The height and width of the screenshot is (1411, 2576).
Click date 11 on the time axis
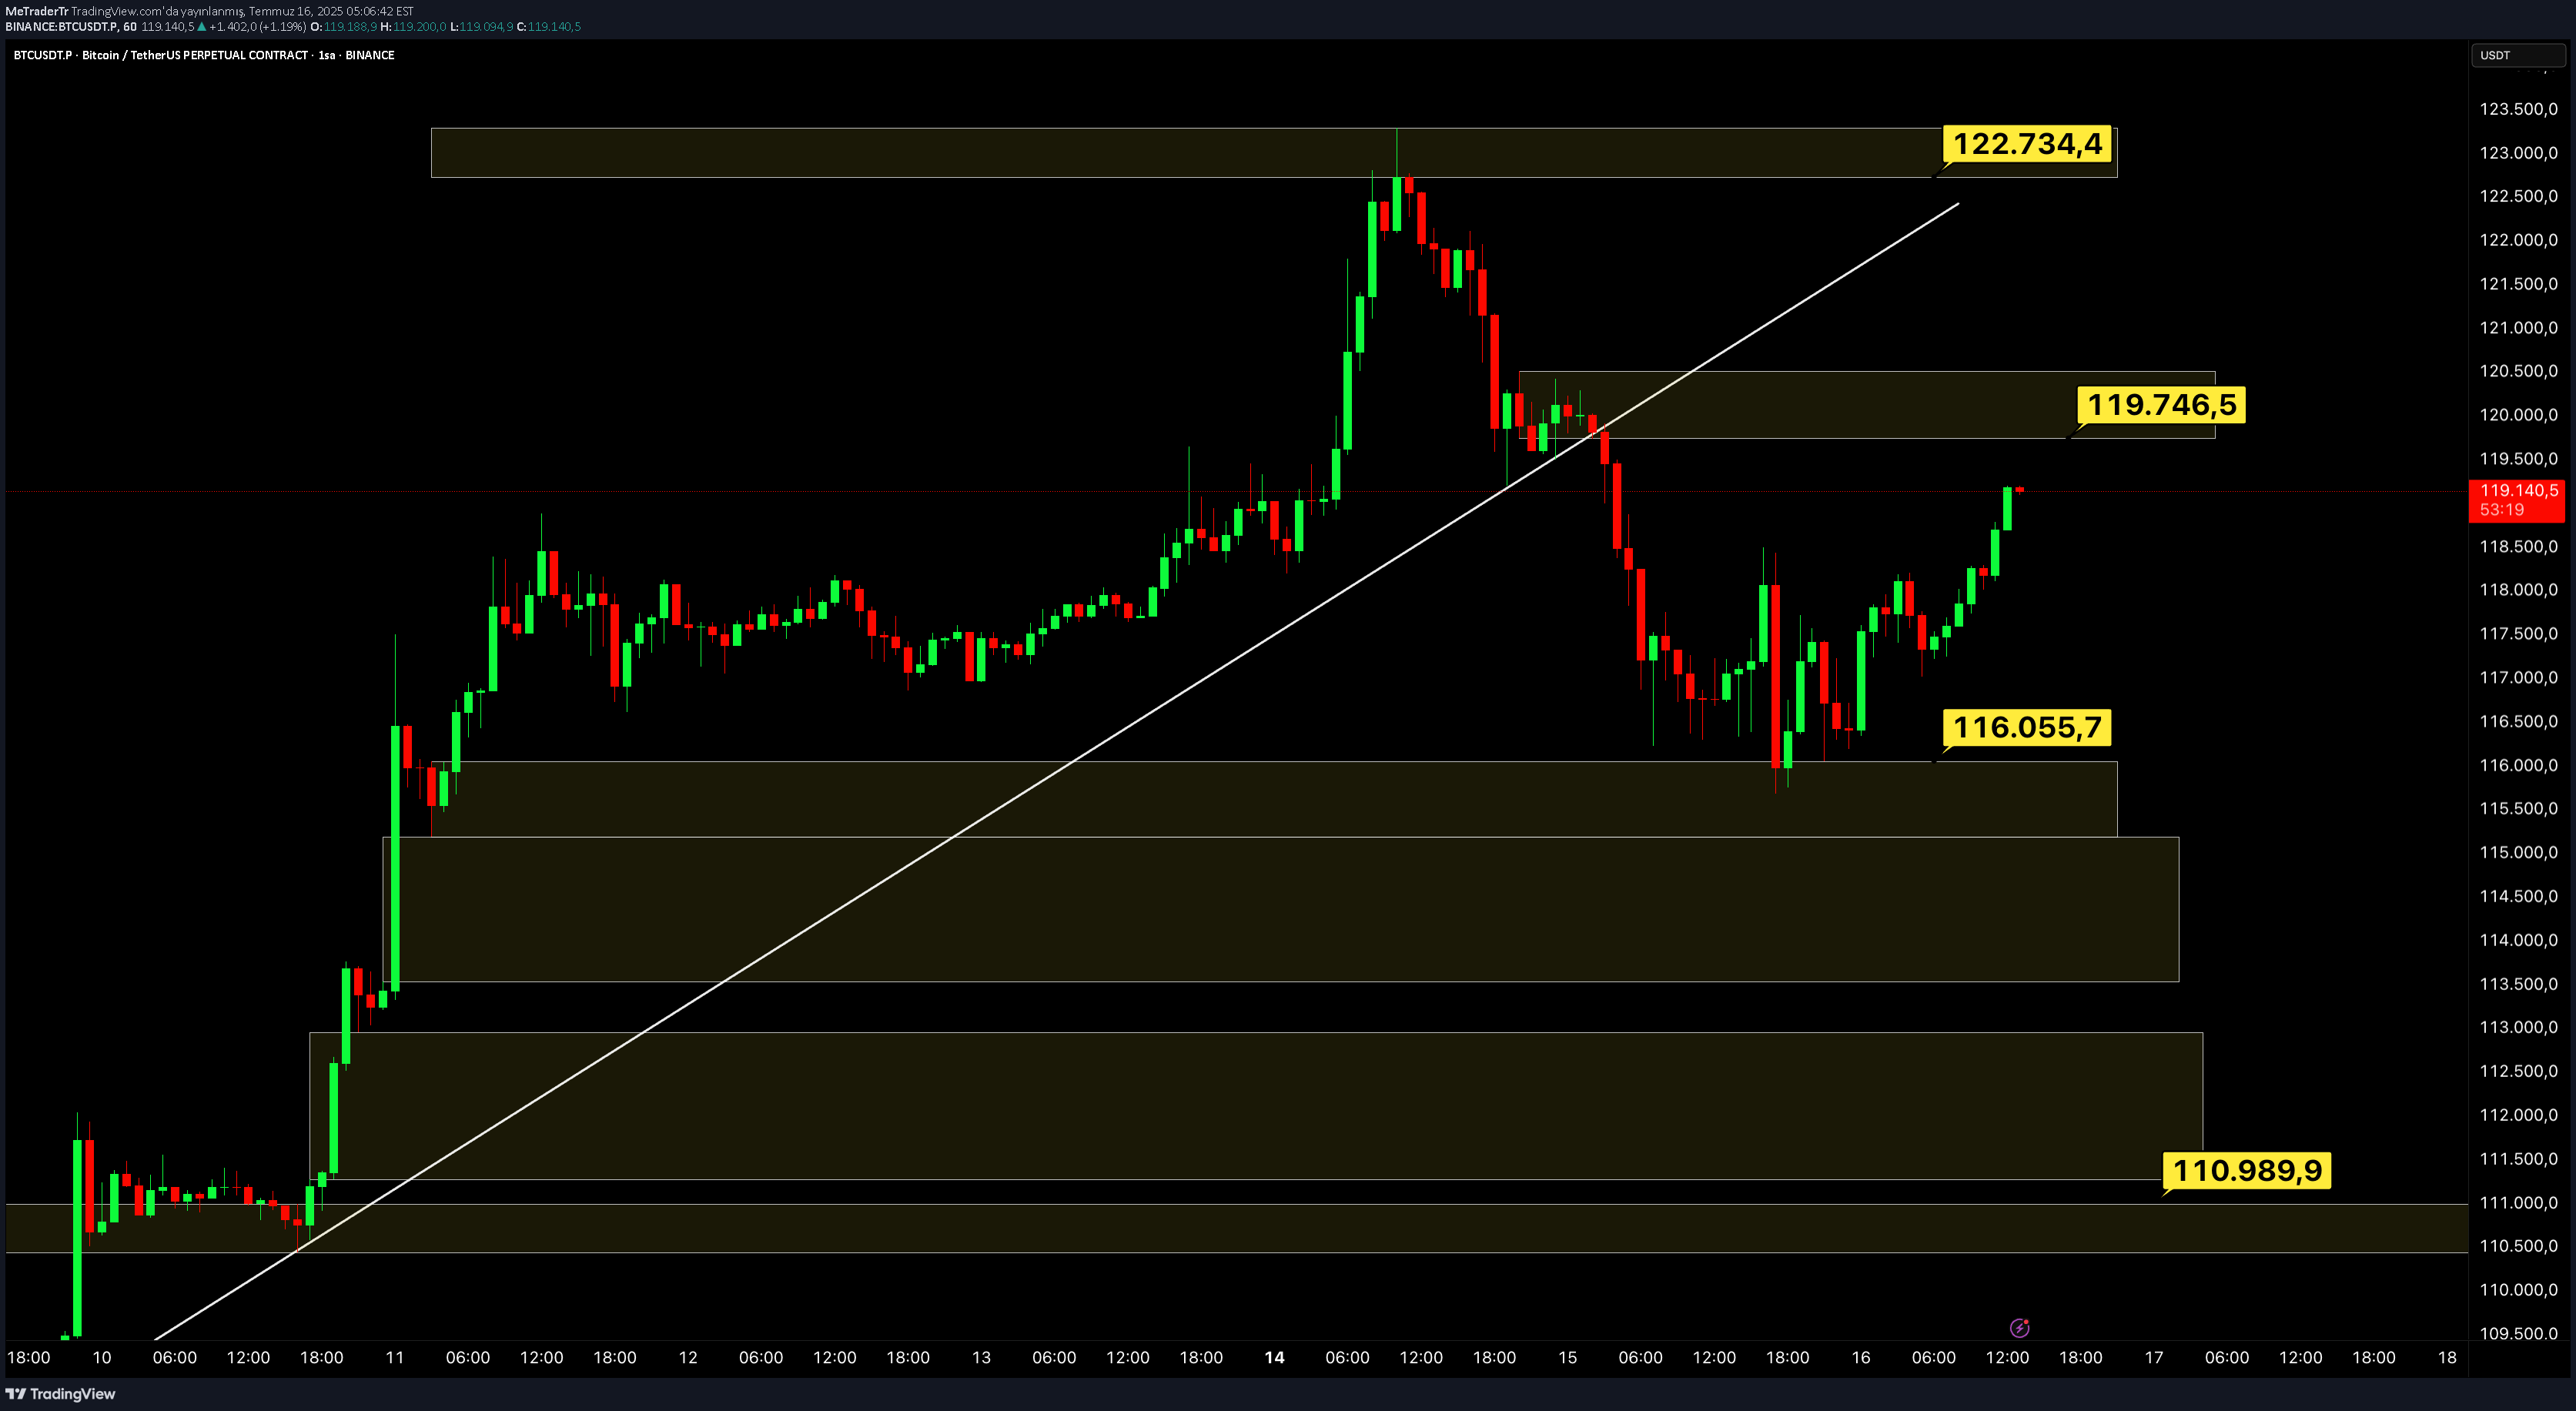pyautogui.click(x=395, y=1358)
